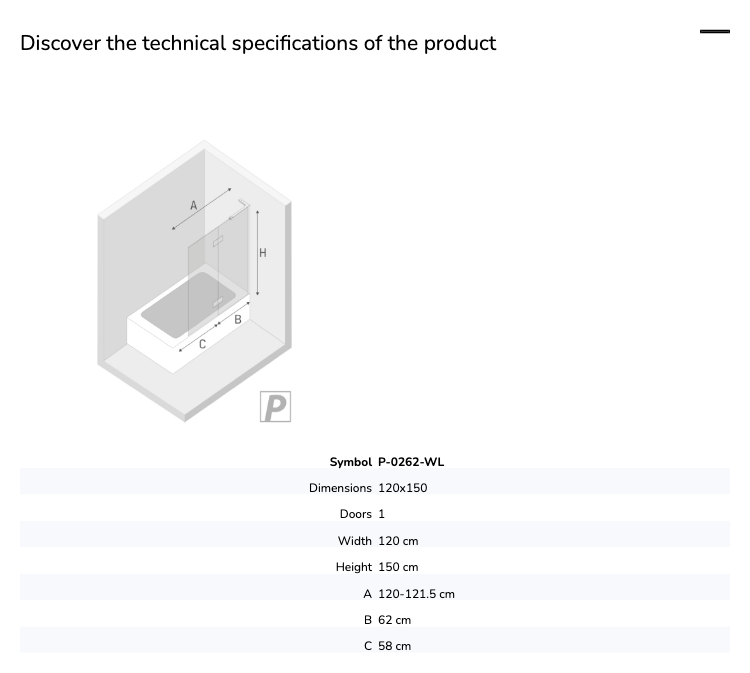The width and height of the screenshot is (750, 673).
Task: Click the C row value 58 cm
Action: click(394, 646)
